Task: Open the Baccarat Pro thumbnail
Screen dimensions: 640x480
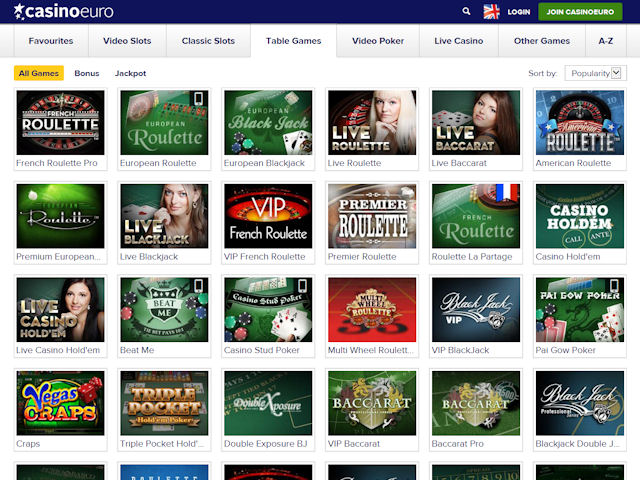Action: pyautogui.click(x=476, y=403)
